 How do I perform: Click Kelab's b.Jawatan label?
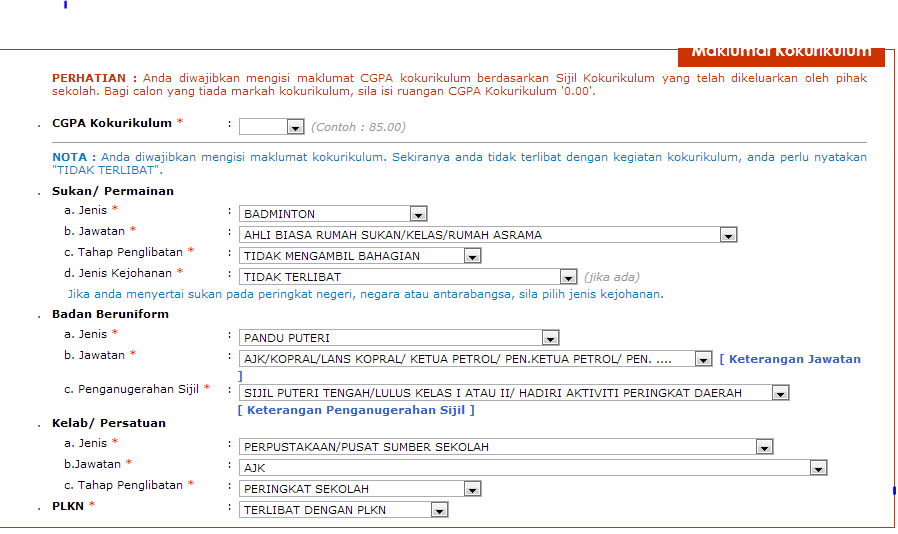pos(92,465)
